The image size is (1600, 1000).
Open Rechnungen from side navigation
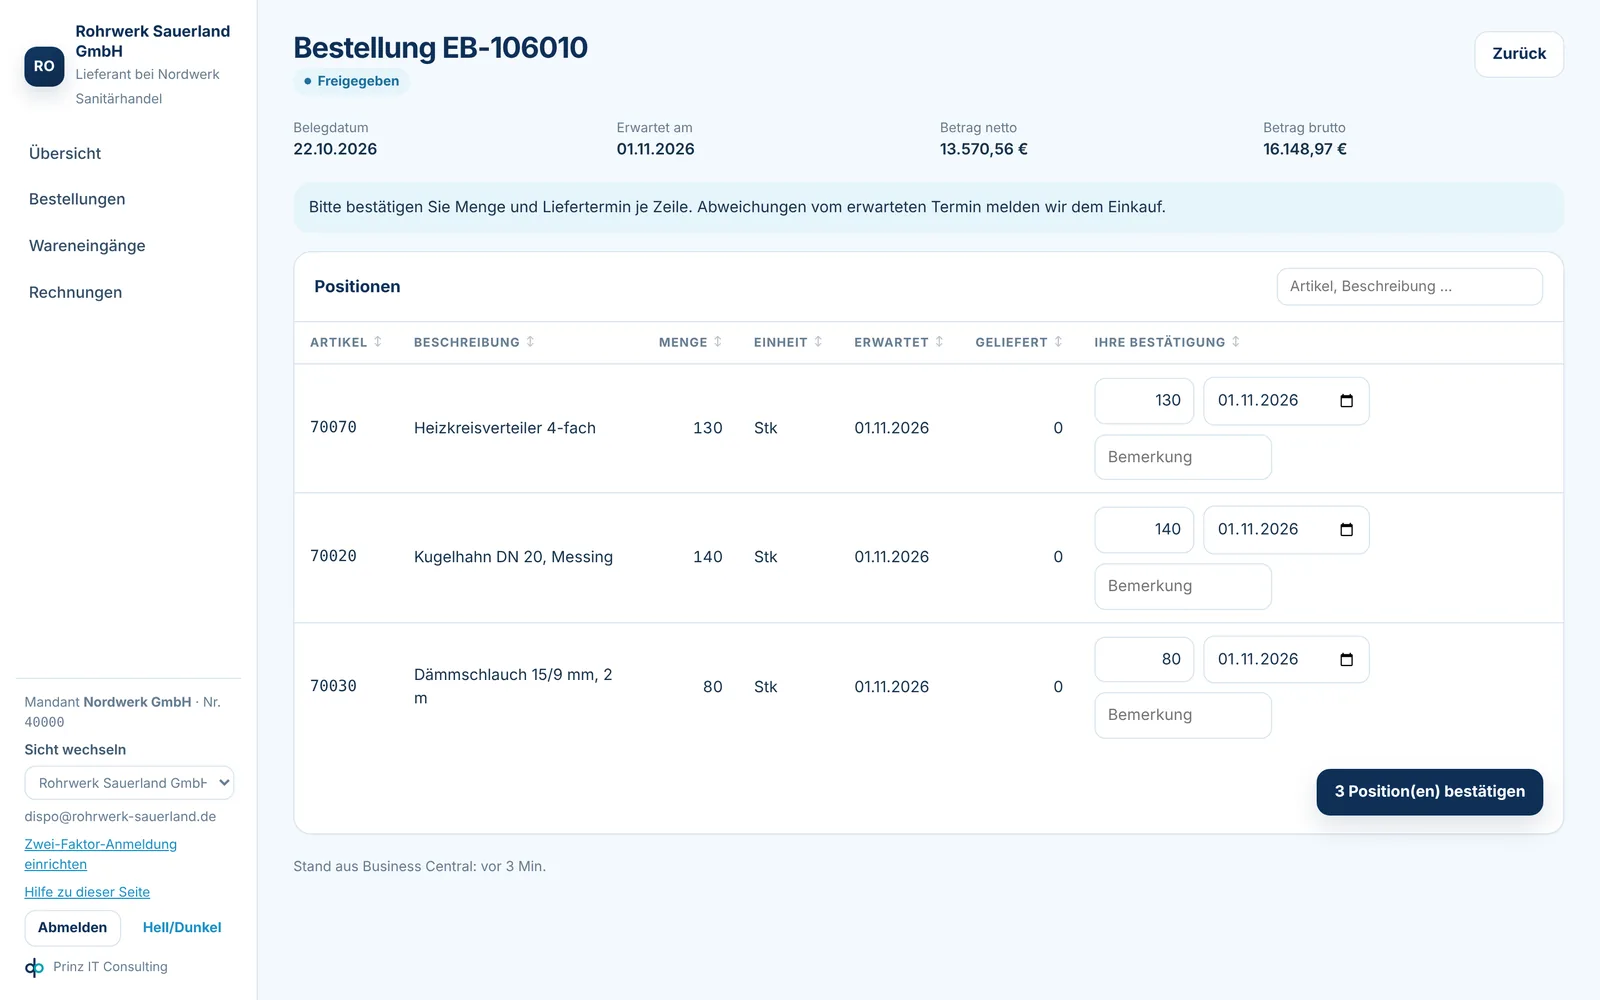click(x=76, y=292)
